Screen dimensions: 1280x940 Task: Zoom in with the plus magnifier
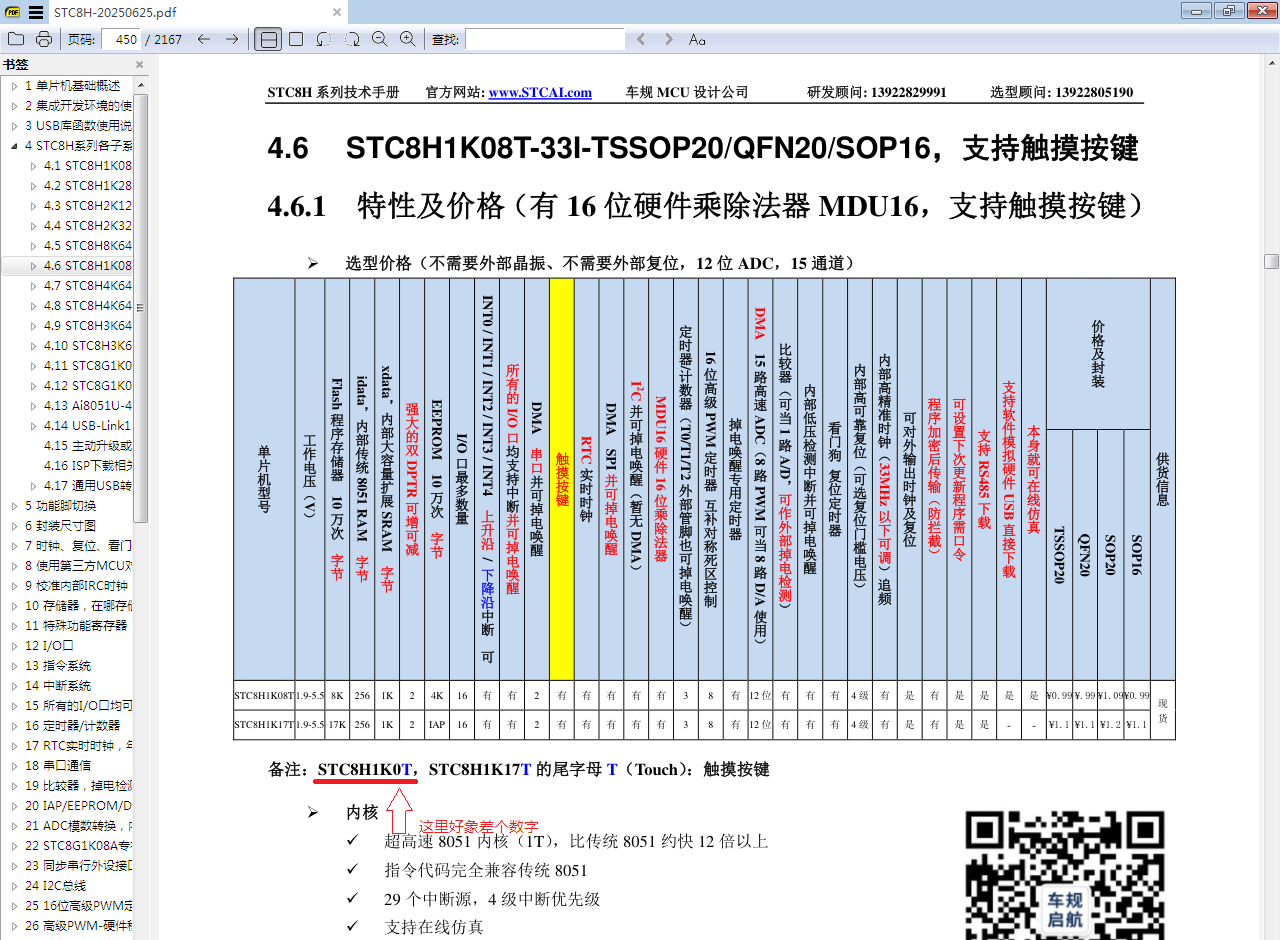pos(408,39)
